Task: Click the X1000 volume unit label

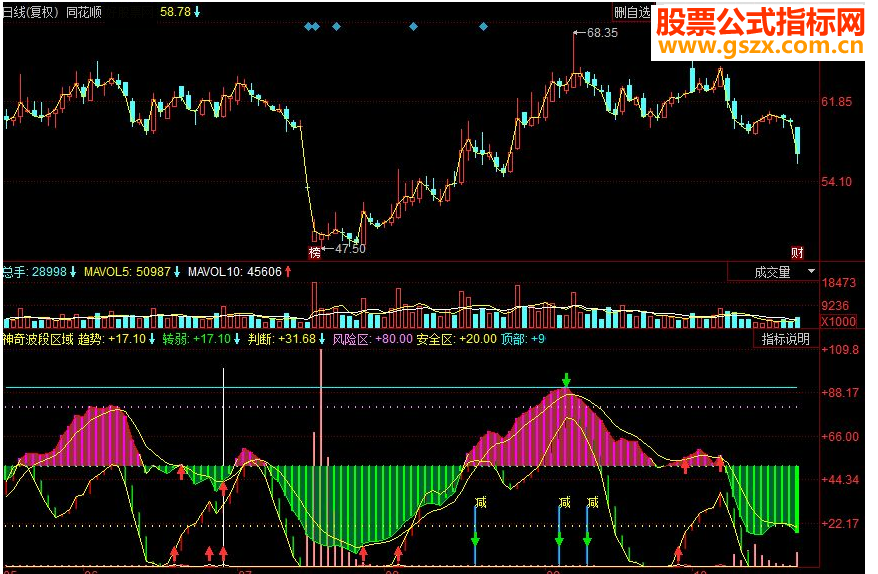Action: tap(838, 321)
